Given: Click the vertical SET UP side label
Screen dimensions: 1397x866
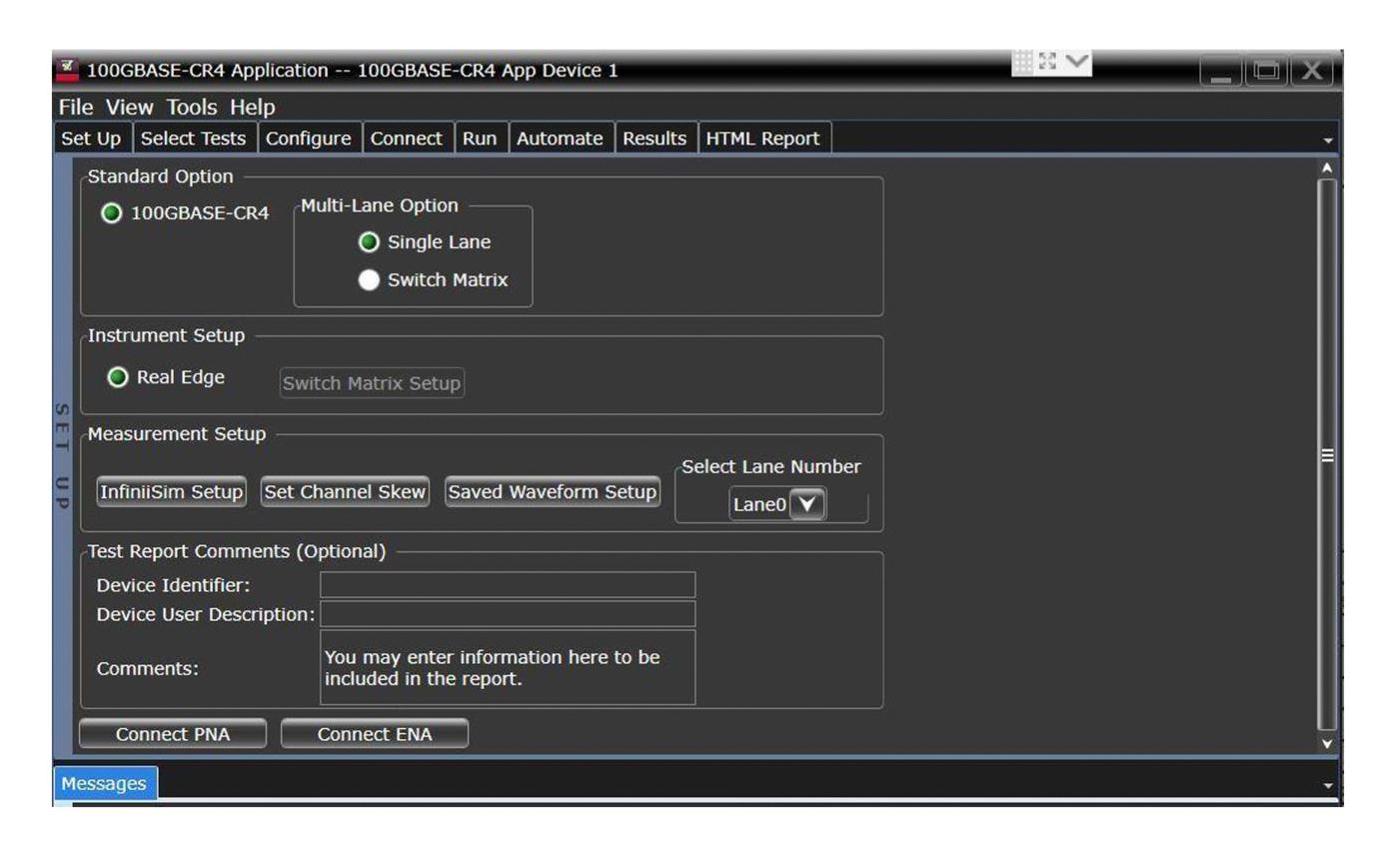Looking at the screenshot, I should tap(60, 456).
